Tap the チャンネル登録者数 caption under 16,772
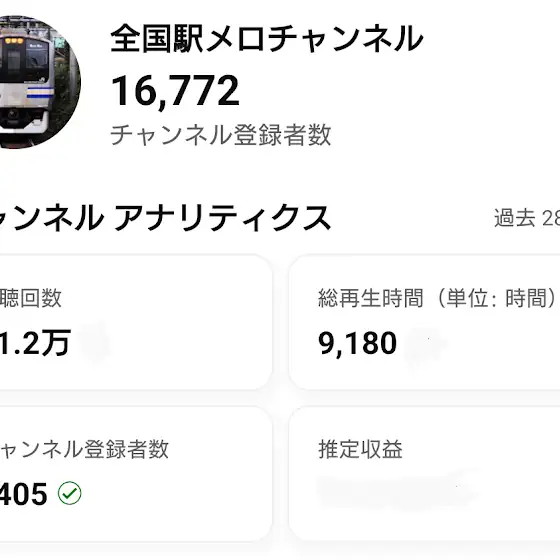 (221, 135)
